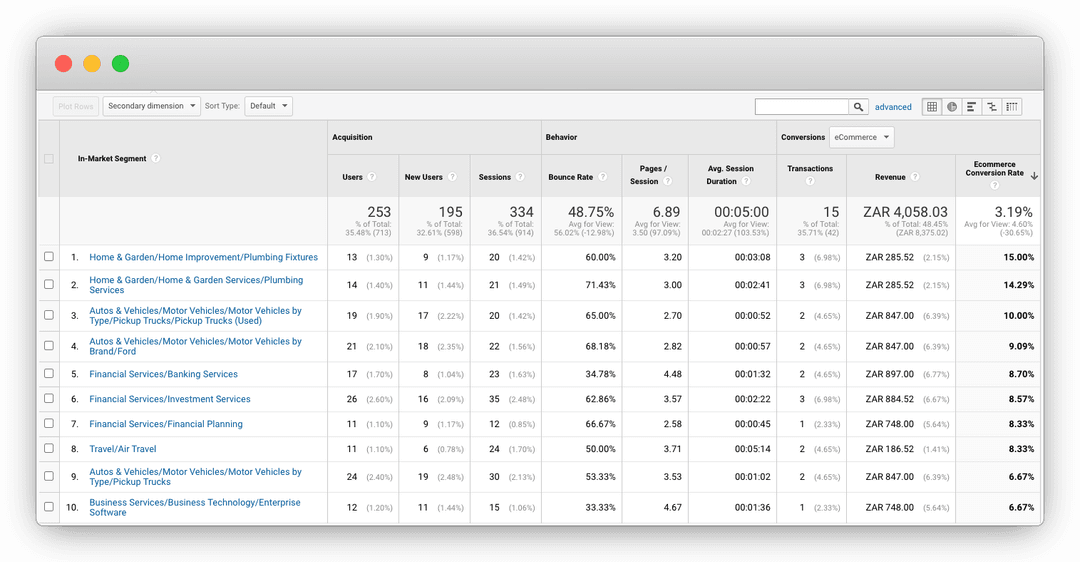The image size is (1080, 562).
Task: Click the table search input field
Action: (x=802, y=107)
